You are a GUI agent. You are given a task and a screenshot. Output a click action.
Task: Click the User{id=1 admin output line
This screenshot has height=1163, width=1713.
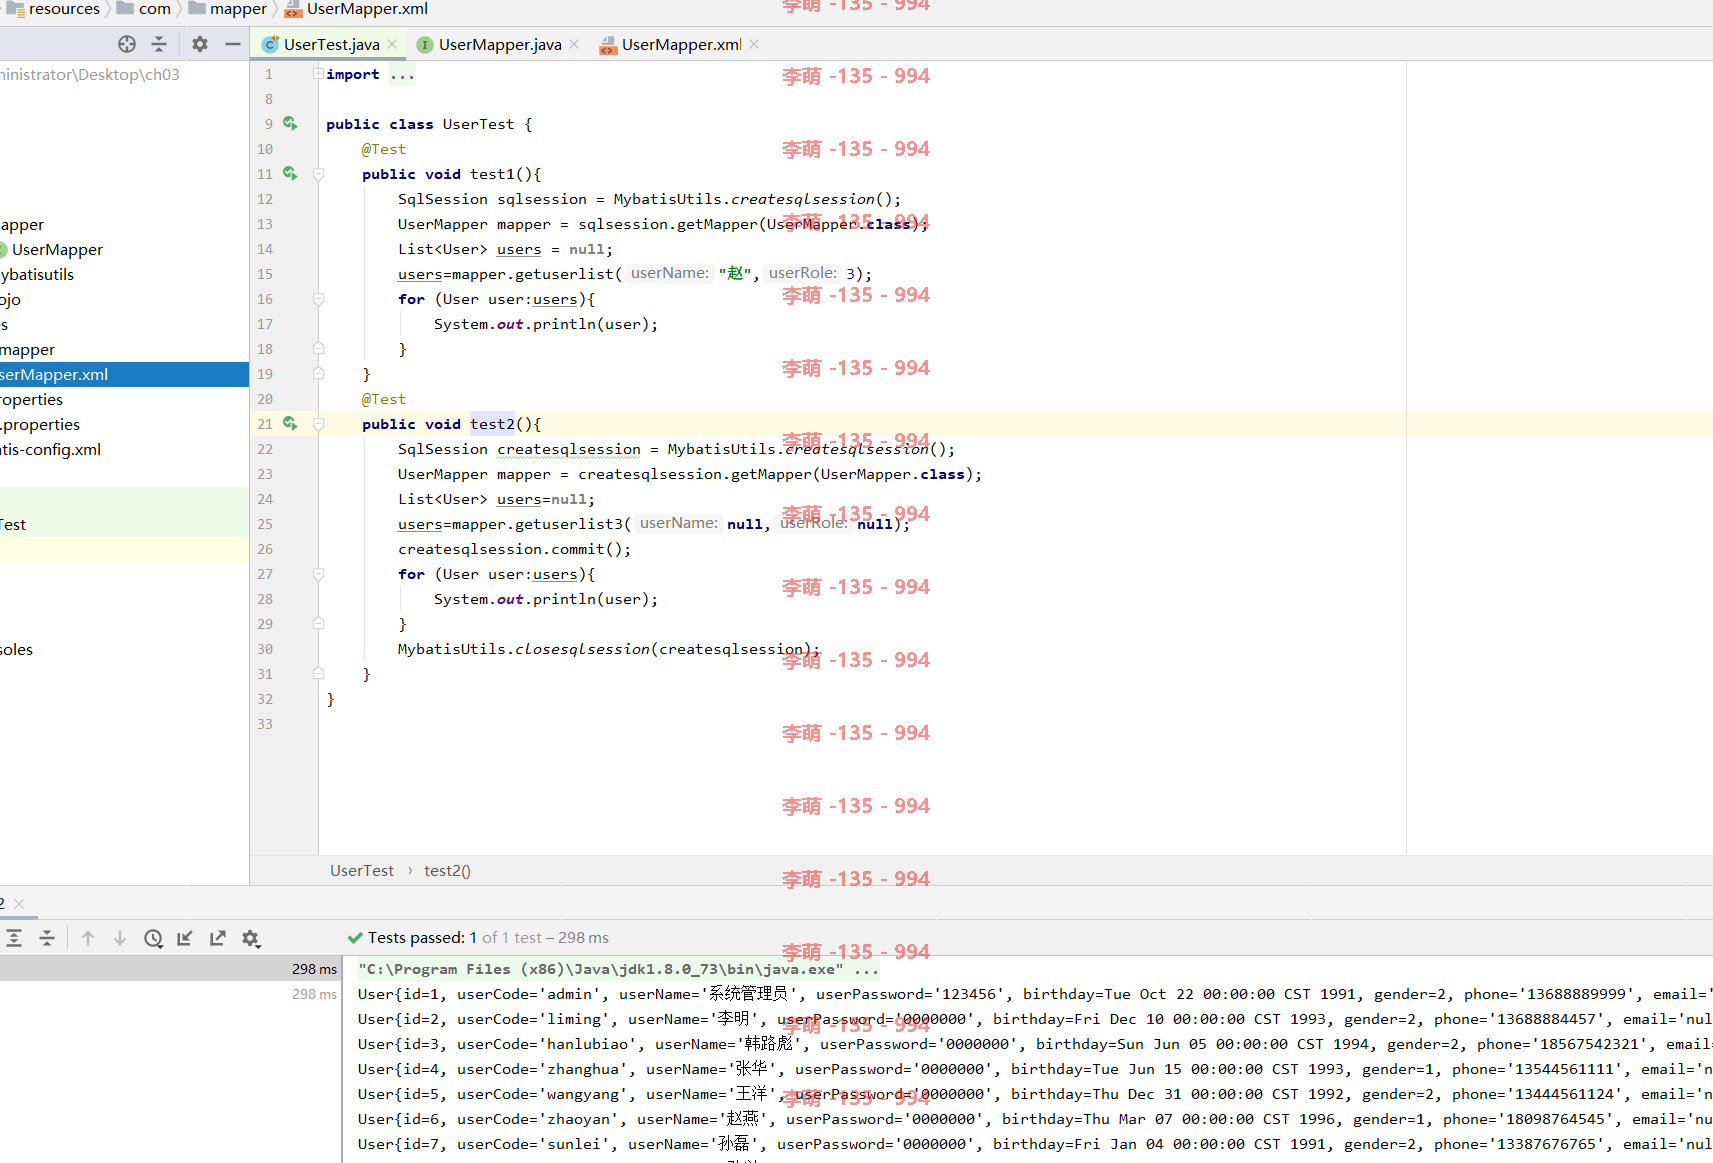tap(1035, 993)
